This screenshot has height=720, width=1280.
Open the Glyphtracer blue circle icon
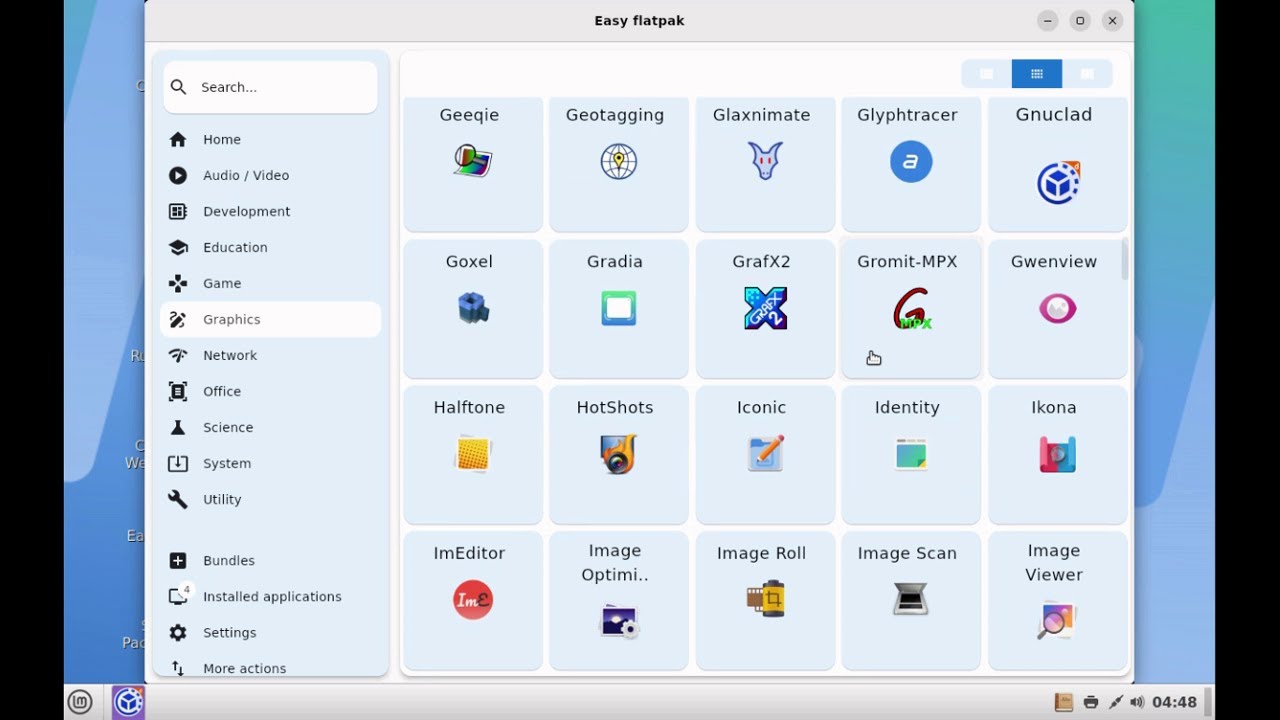coord(911,161)
